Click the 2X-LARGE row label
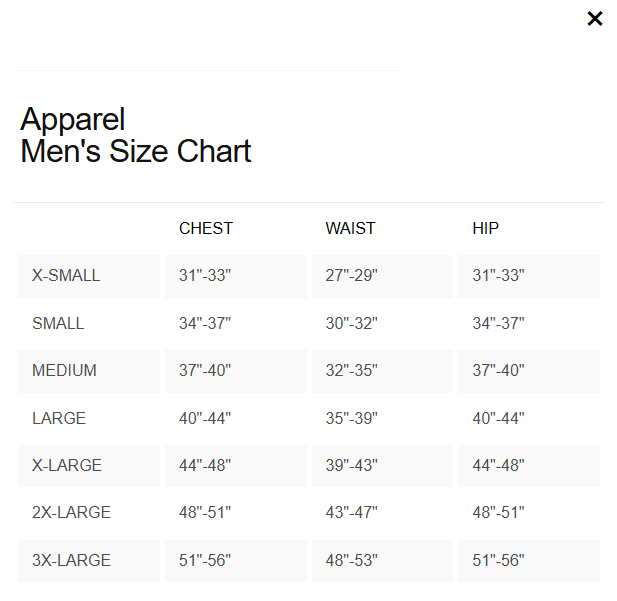The width and height of the screenshot is (617, 601). pyautogui.click(x=71, y=512)
